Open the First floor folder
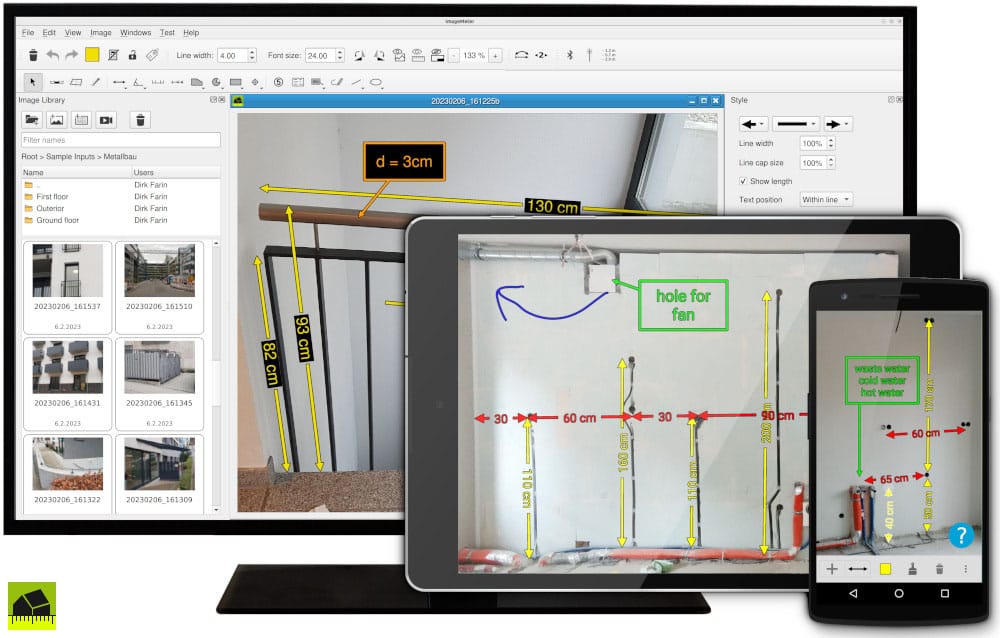Screen dimensions: 1000x638 click(52, 197)
